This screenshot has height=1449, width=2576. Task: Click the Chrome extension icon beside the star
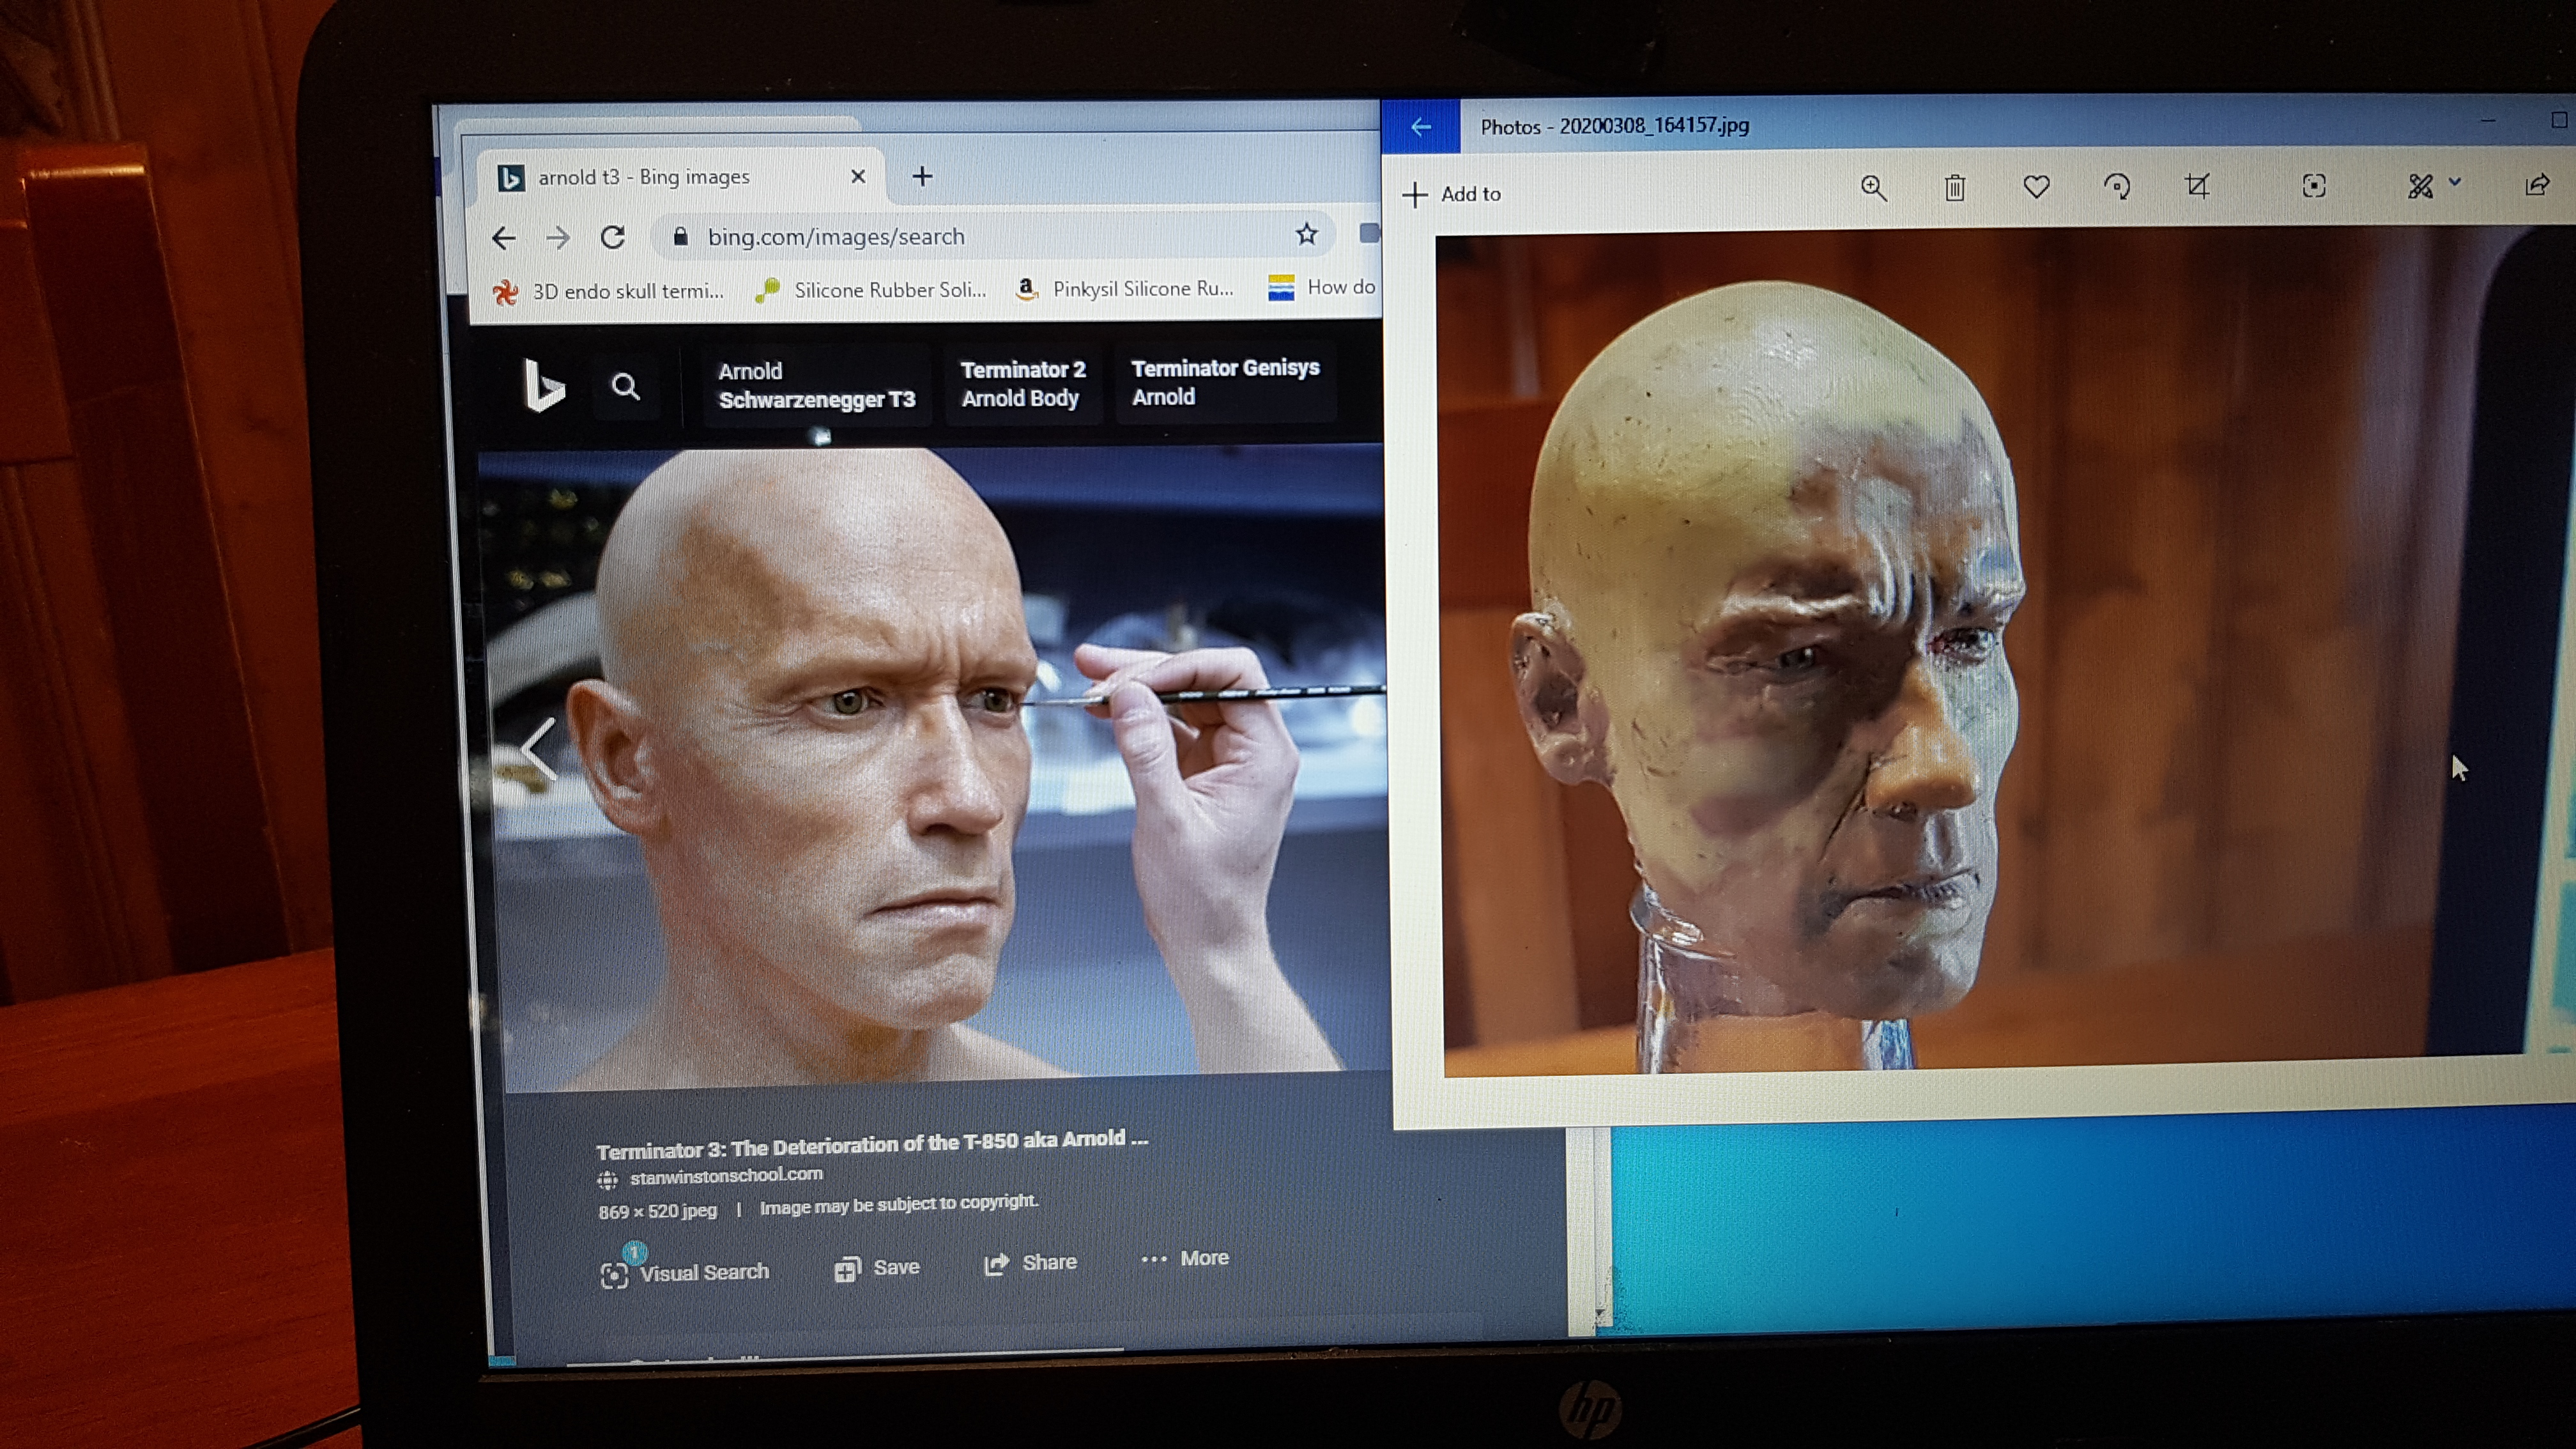(x=1369, y=234)
